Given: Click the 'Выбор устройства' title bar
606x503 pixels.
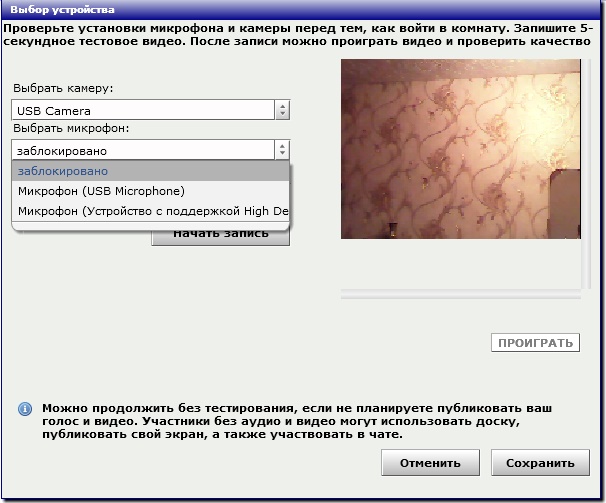Looking at the screenshot, I should 301,9.
